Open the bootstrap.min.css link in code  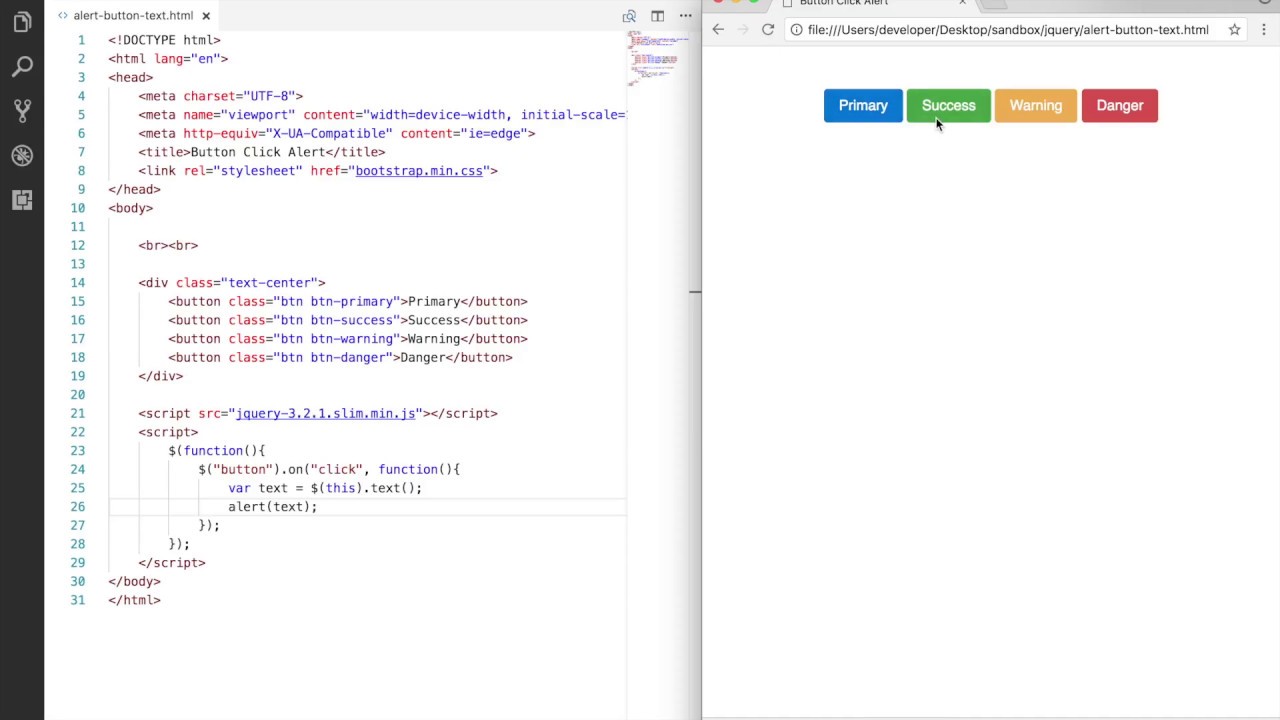tap(419, 171)
